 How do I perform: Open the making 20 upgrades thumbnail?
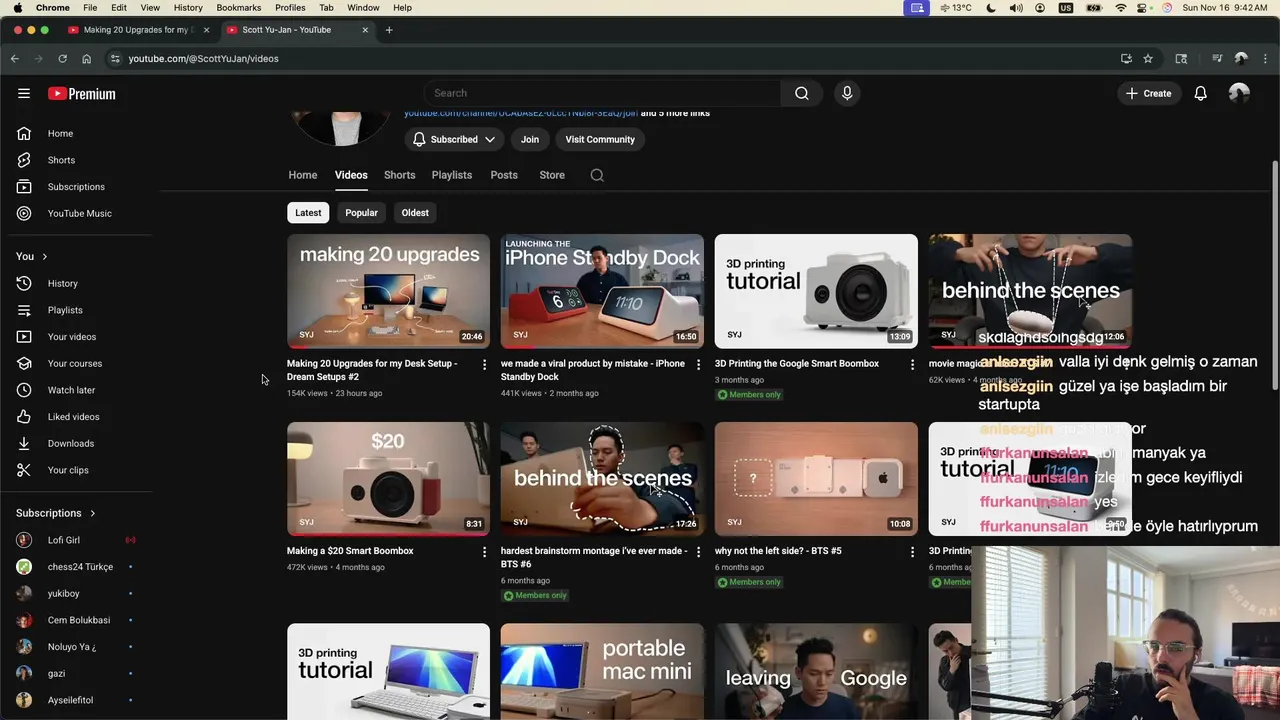(x=388, y=291)
